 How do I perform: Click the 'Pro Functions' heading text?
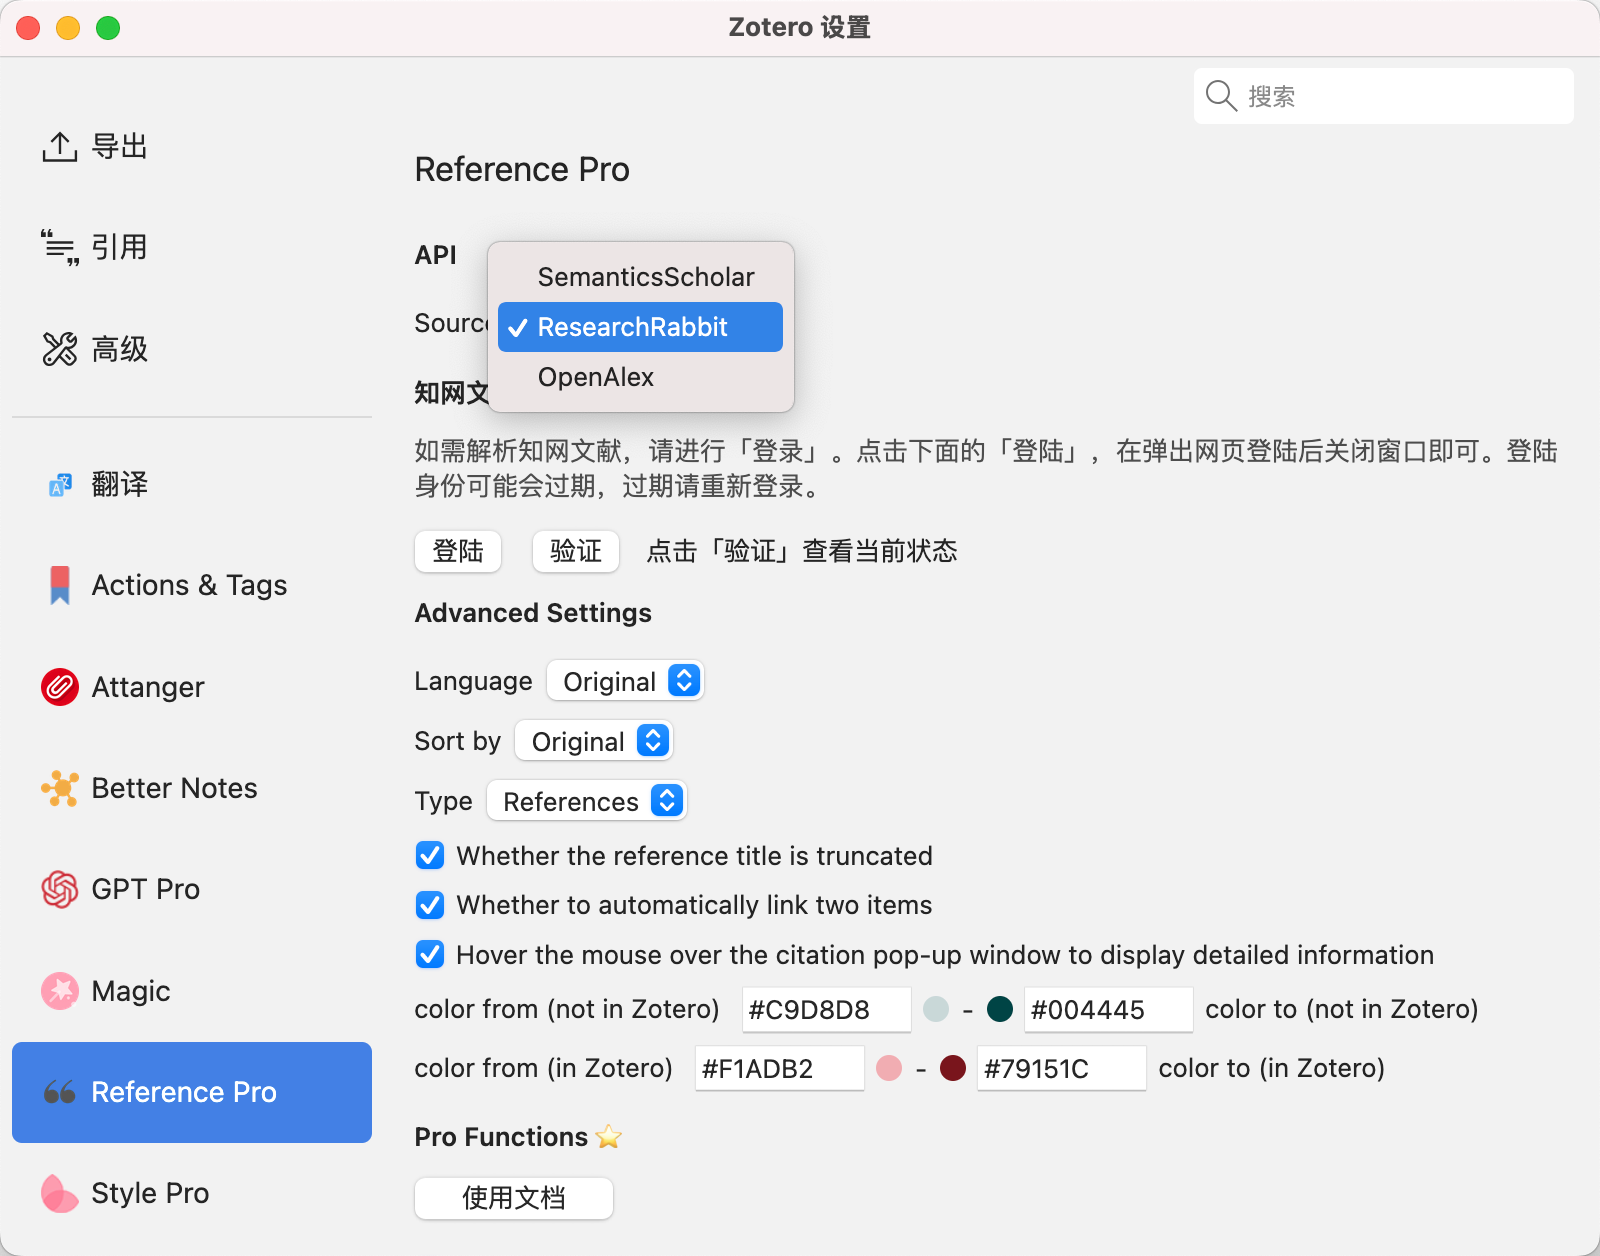tap(501, 1137)
